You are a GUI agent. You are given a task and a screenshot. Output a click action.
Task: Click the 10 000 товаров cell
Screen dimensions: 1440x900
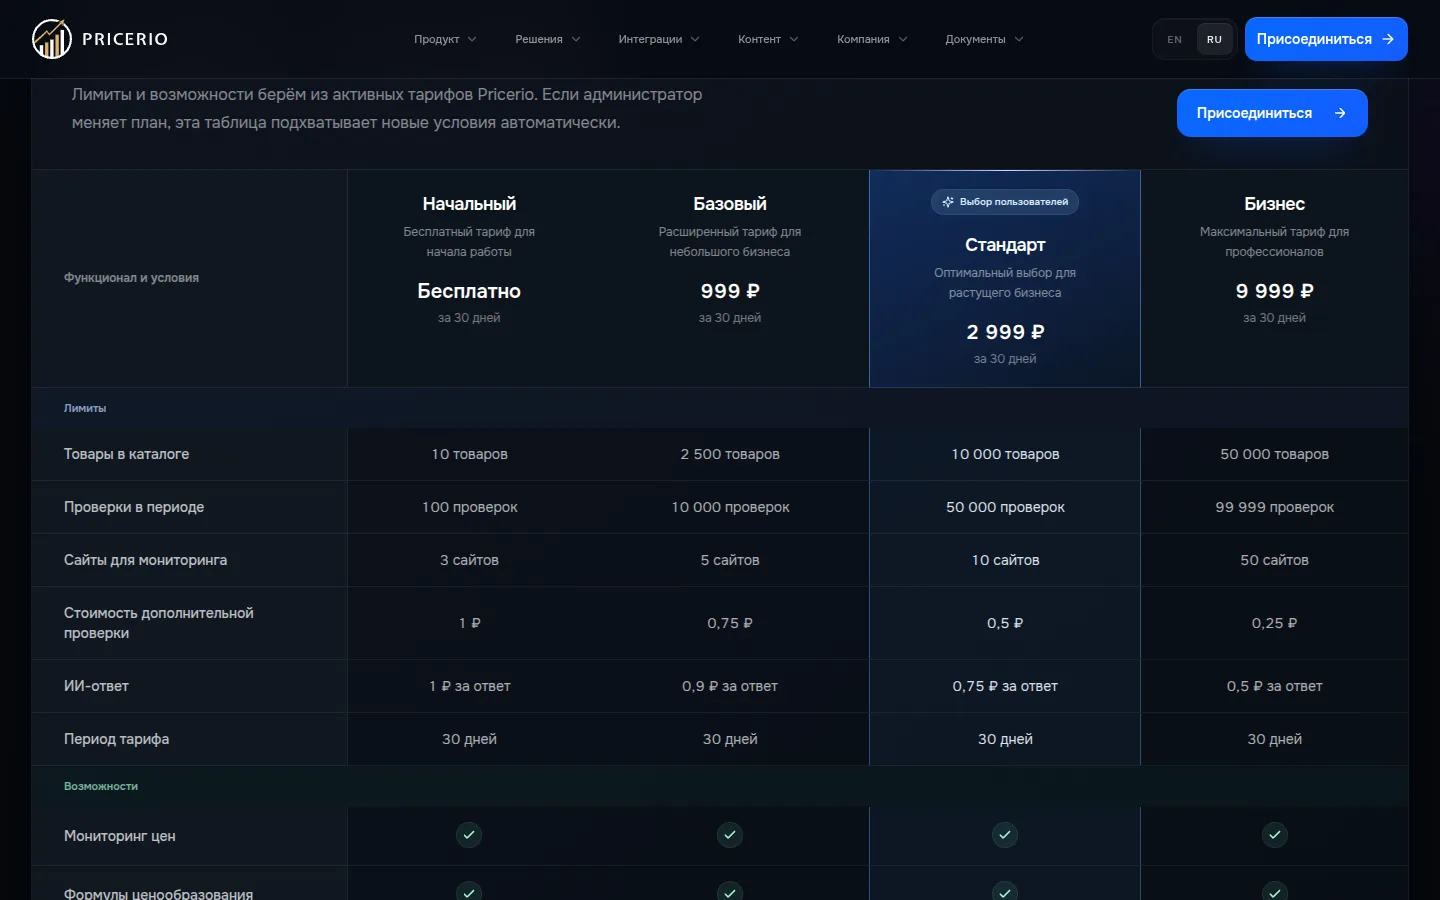pyautogui.click(x=1005, y=454)
